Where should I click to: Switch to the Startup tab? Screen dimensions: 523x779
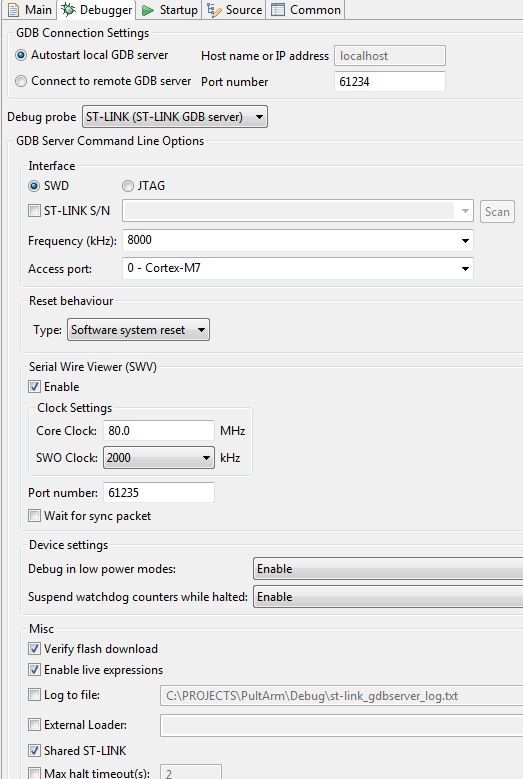[169, 10]
